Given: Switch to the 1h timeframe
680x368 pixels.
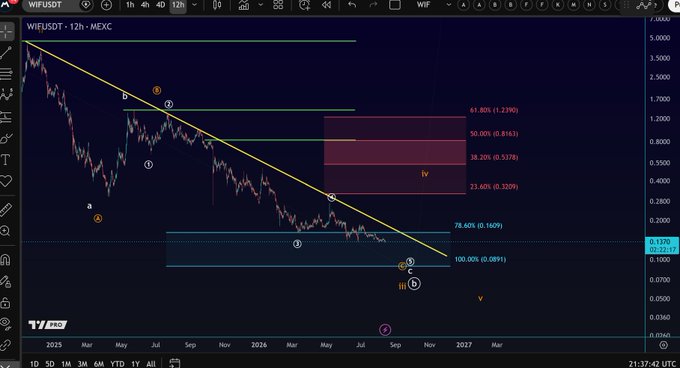Looking at the screenshot, I should pyautogui.click(x=130, y=5).
